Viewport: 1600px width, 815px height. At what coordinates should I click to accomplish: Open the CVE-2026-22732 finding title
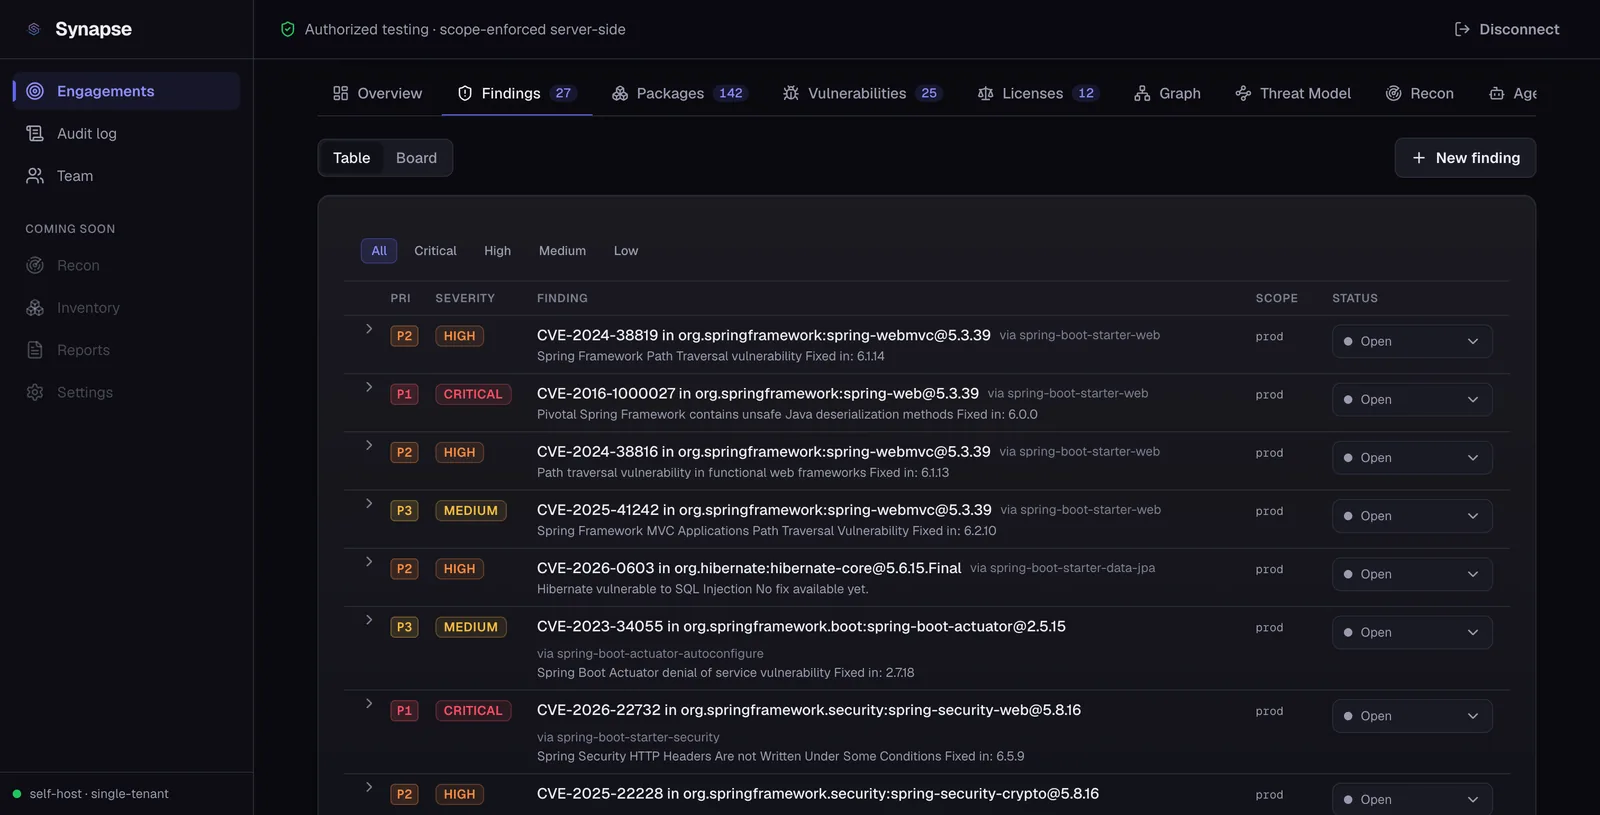(809, 710)
